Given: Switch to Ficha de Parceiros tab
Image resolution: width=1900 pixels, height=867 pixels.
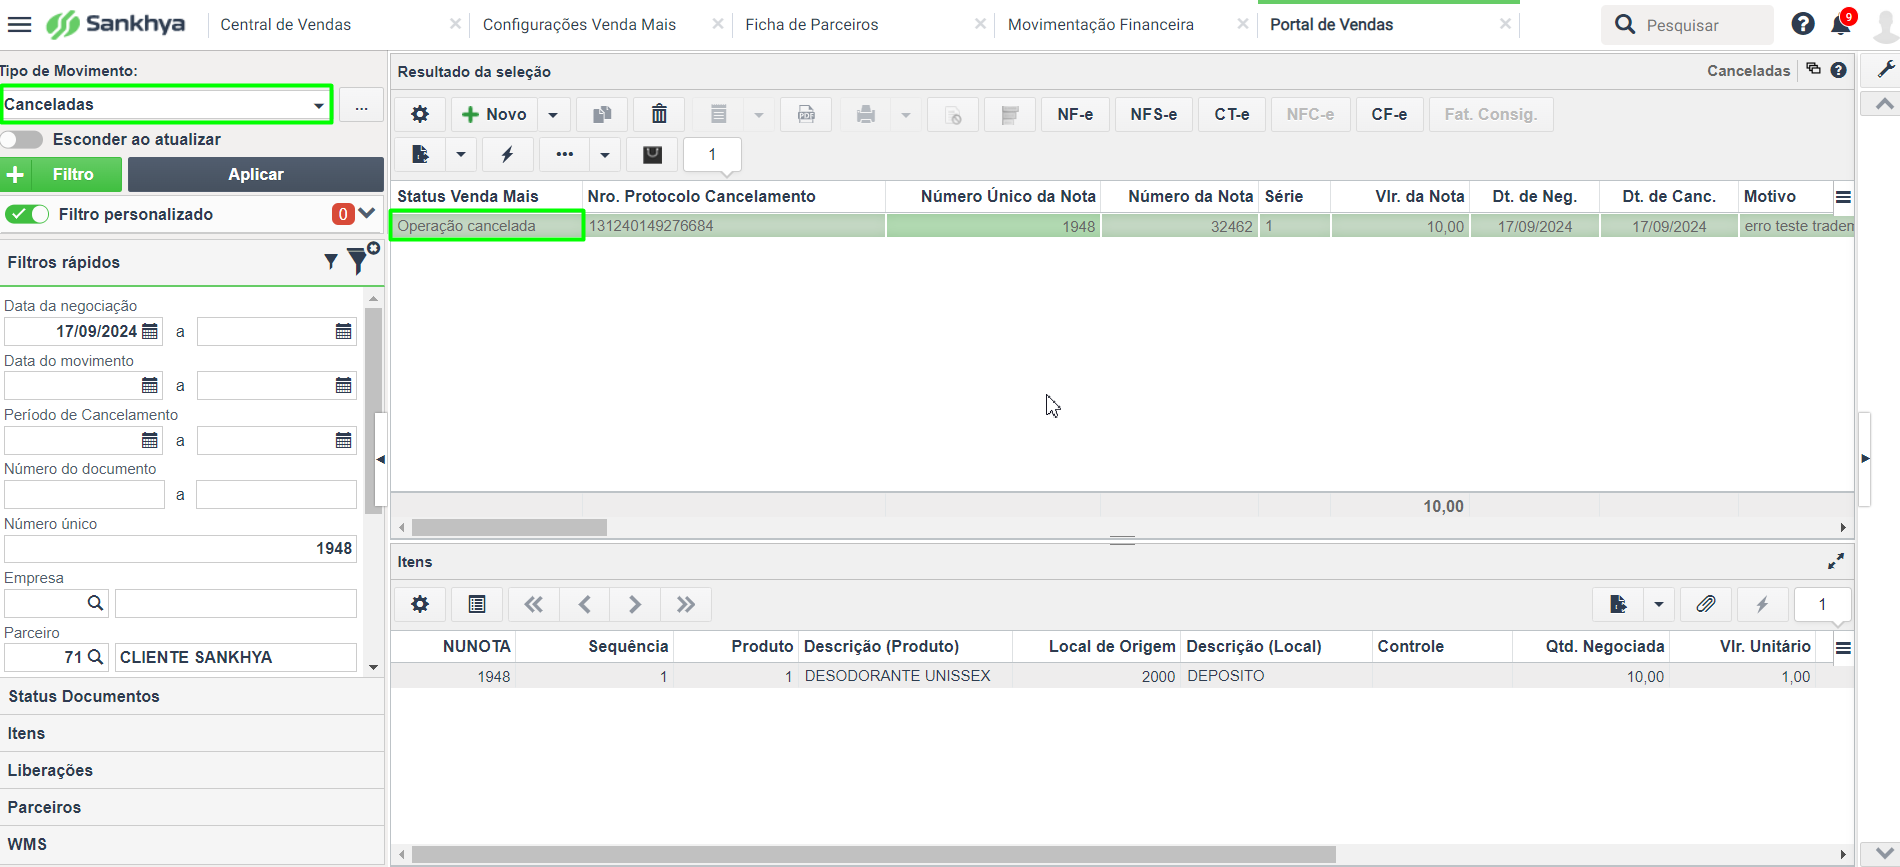Looking at the screenshot, I should click(x=812, y=24).
